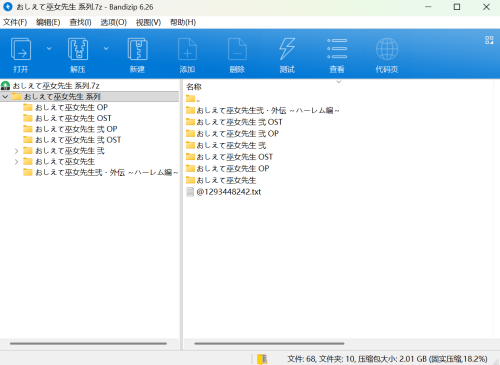The width and height of the screenshot is (500, 365).
Task: Select おしえて巫女先生 系列 folder in tree
Action: coord(62,97)
